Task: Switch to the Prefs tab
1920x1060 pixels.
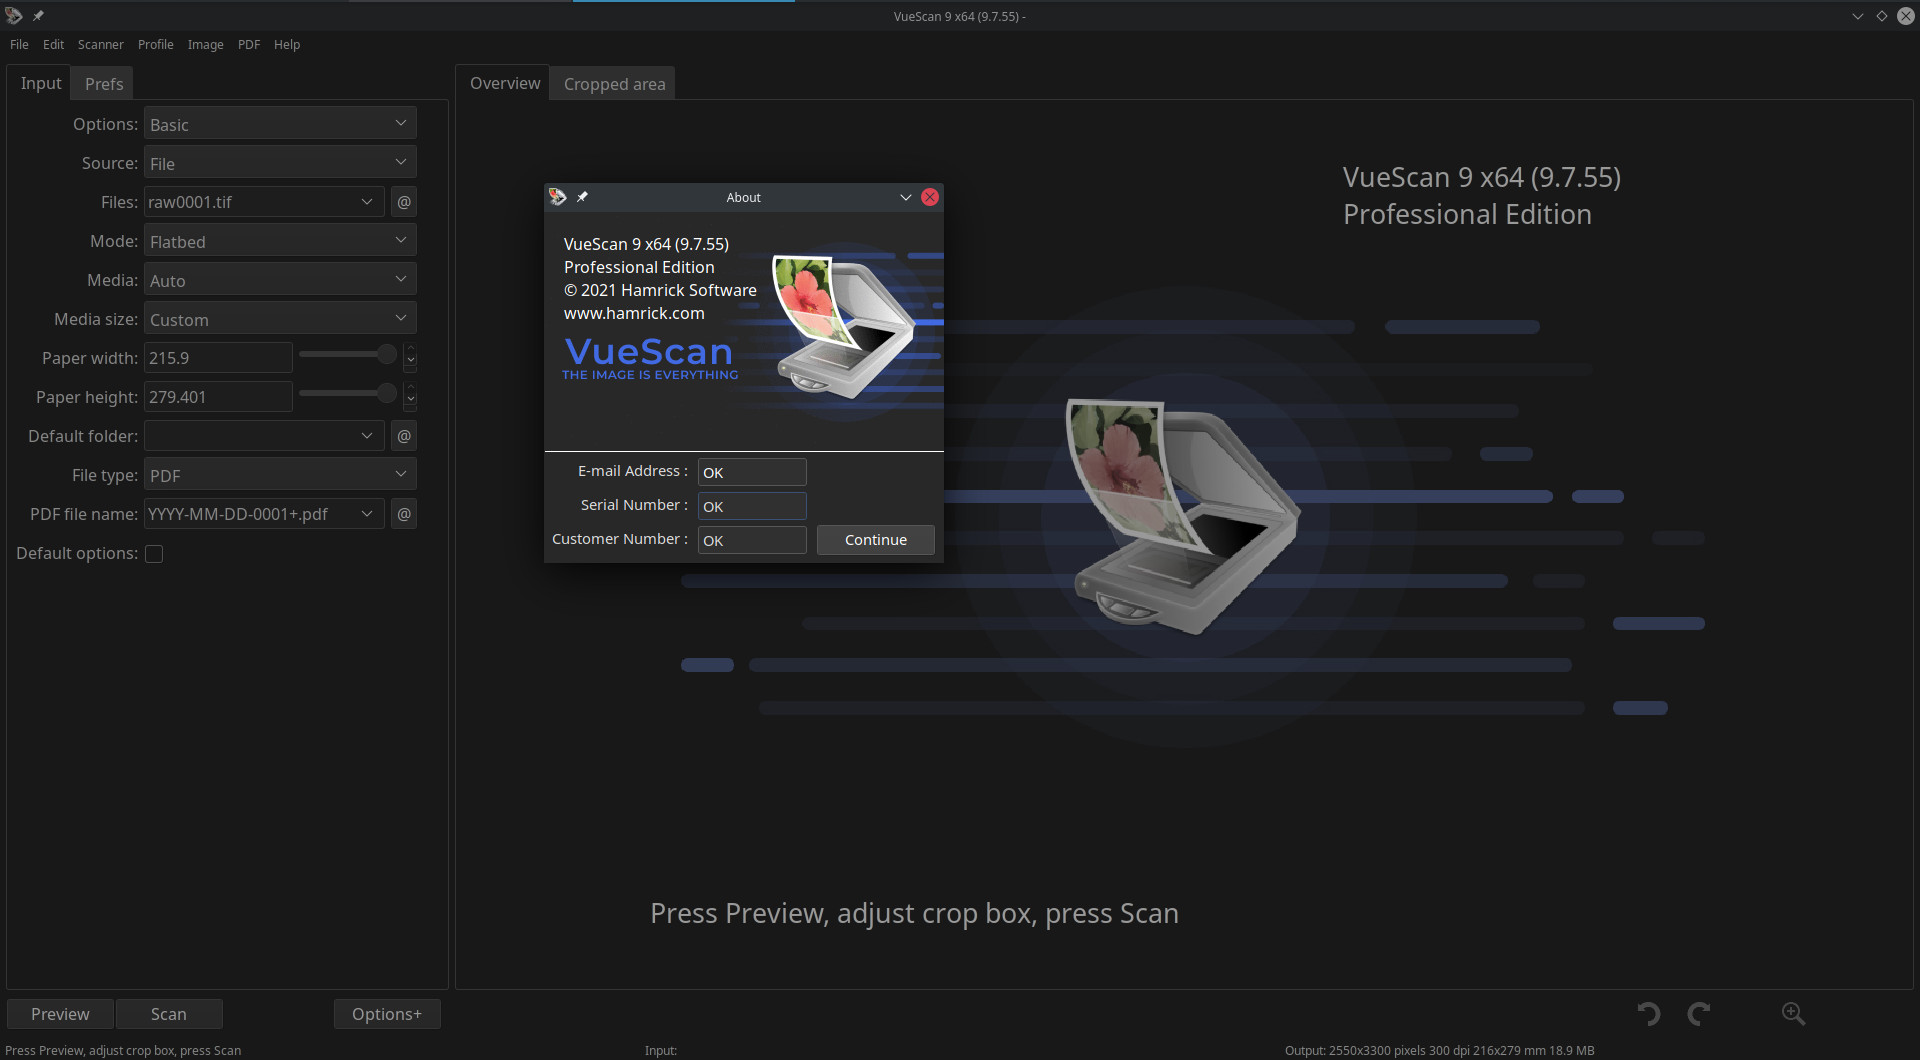Action: click(104, 84)
